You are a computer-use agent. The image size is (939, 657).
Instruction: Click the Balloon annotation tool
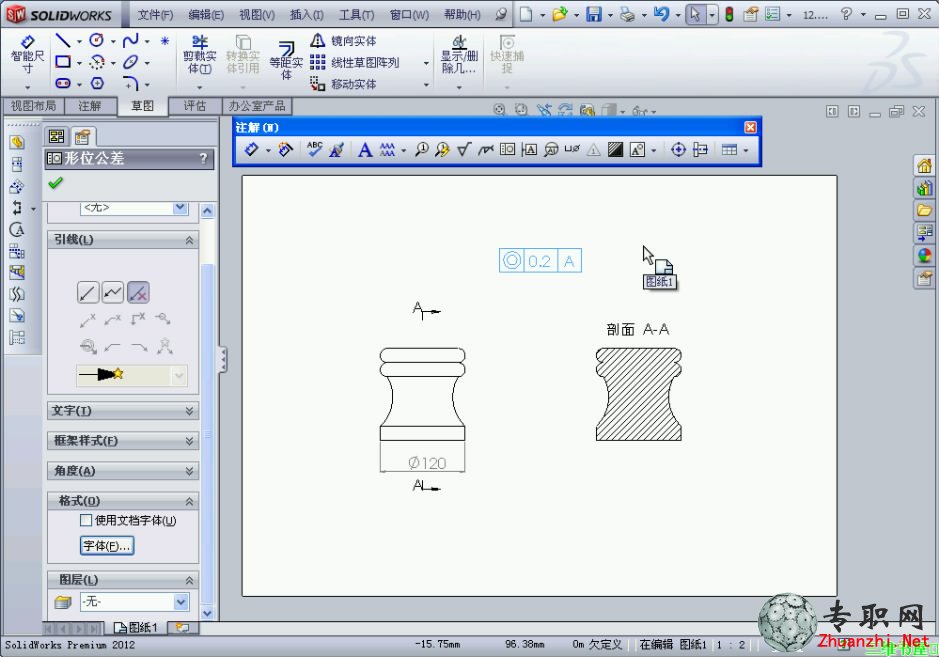coord(422,149)
